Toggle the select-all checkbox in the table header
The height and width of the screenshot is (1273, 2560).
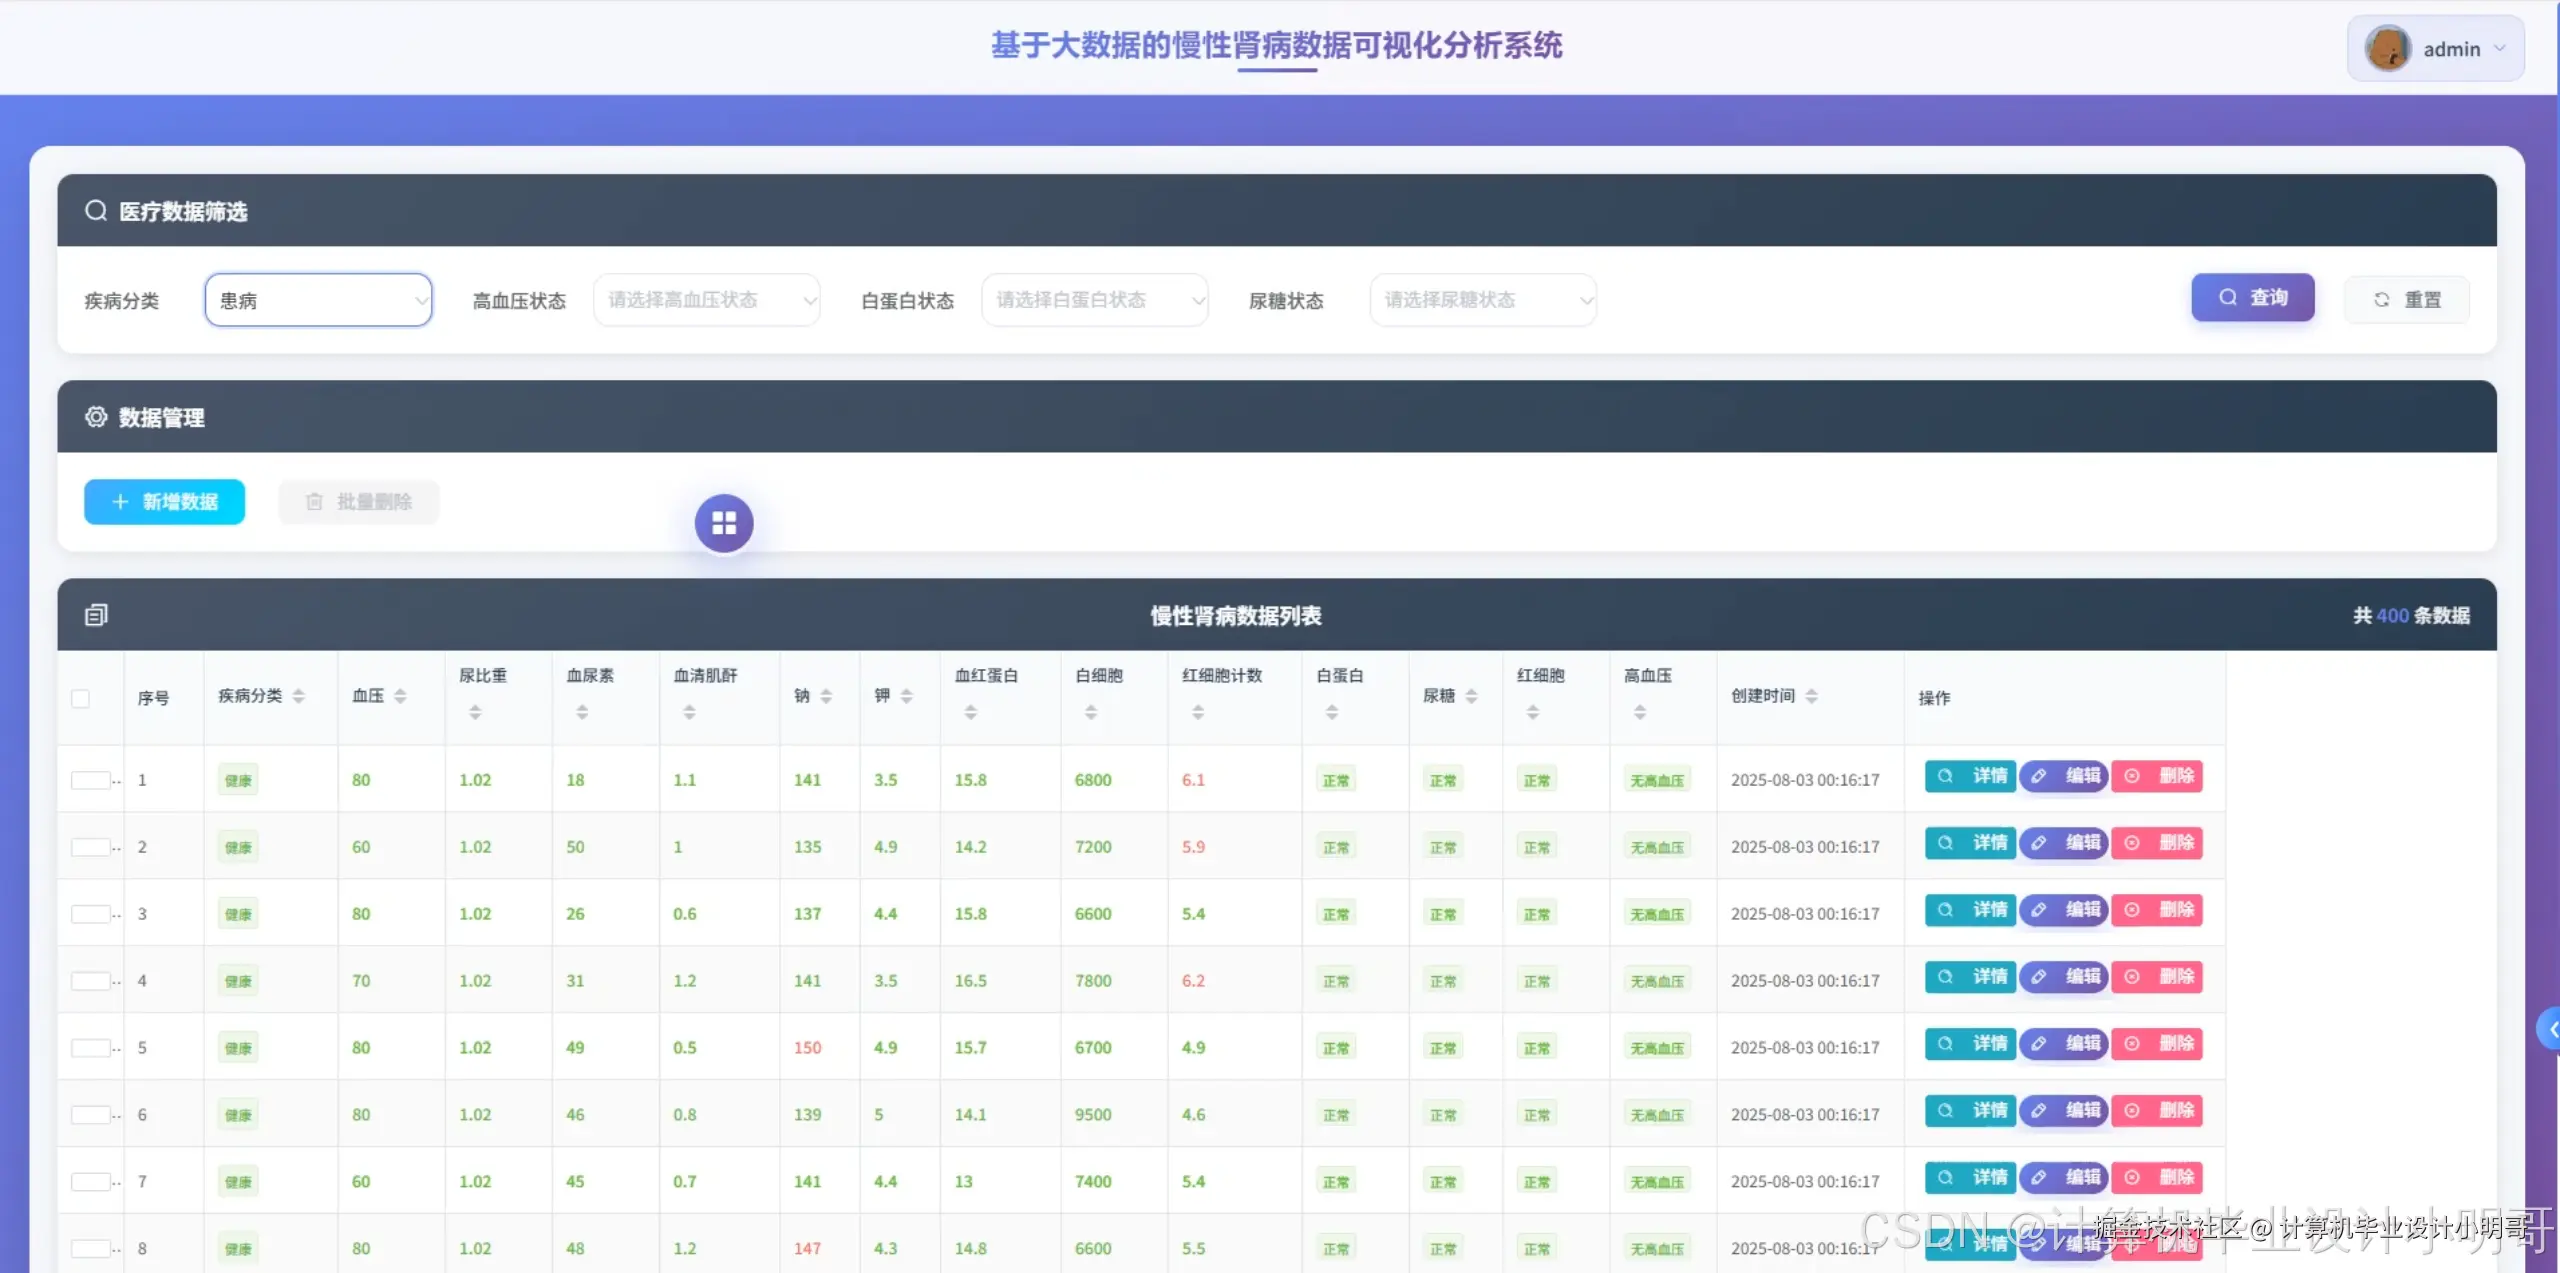click(80, 698)
